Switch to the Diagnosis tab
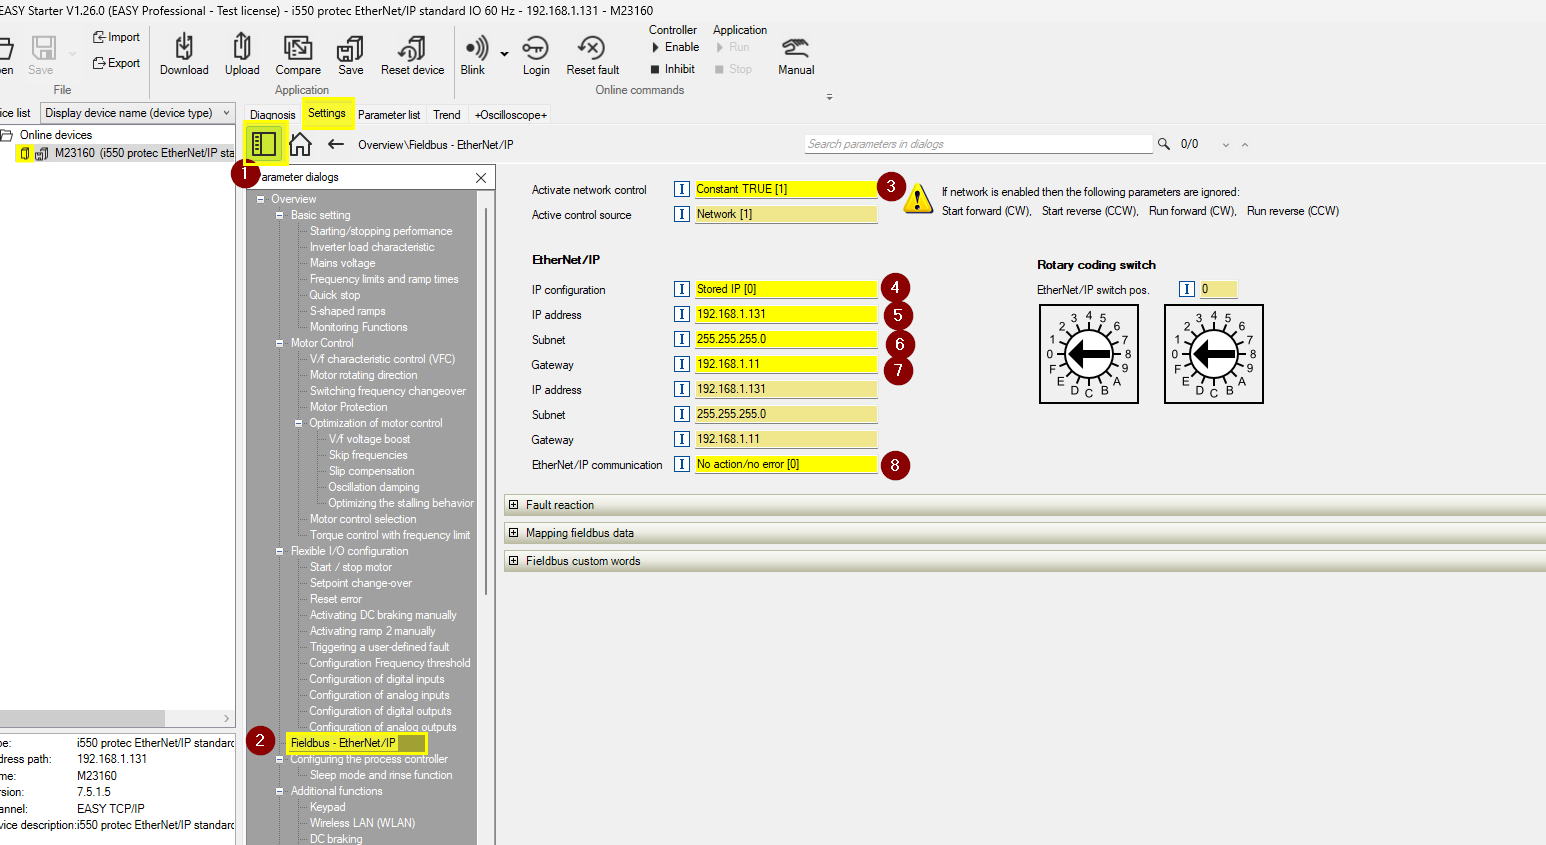1546x845 pixels. pos(273,115)
